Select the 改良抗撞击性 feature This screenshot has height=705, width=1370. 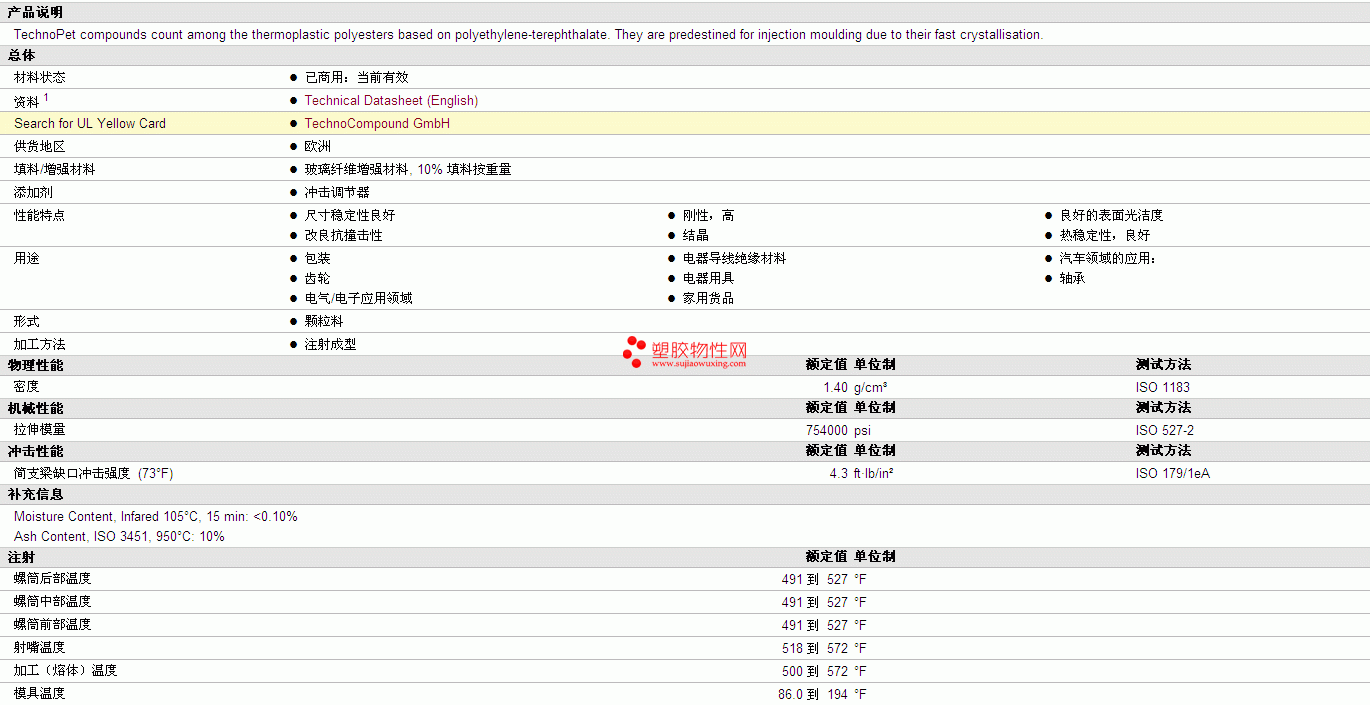point(343,235)
